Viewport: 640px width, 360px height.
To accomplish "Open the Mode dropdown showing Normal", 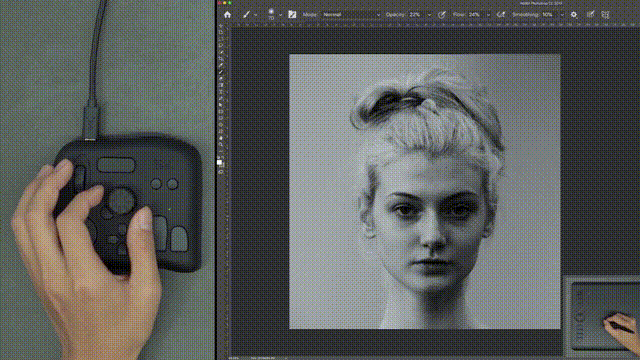I will click(x=351, y=15).
